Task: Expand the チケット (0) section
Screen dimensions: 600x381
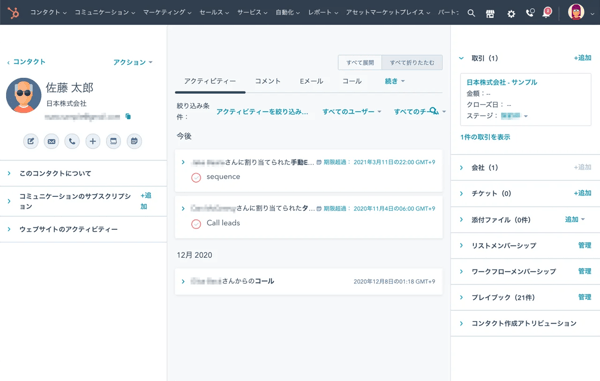Action: pos(461,194)
